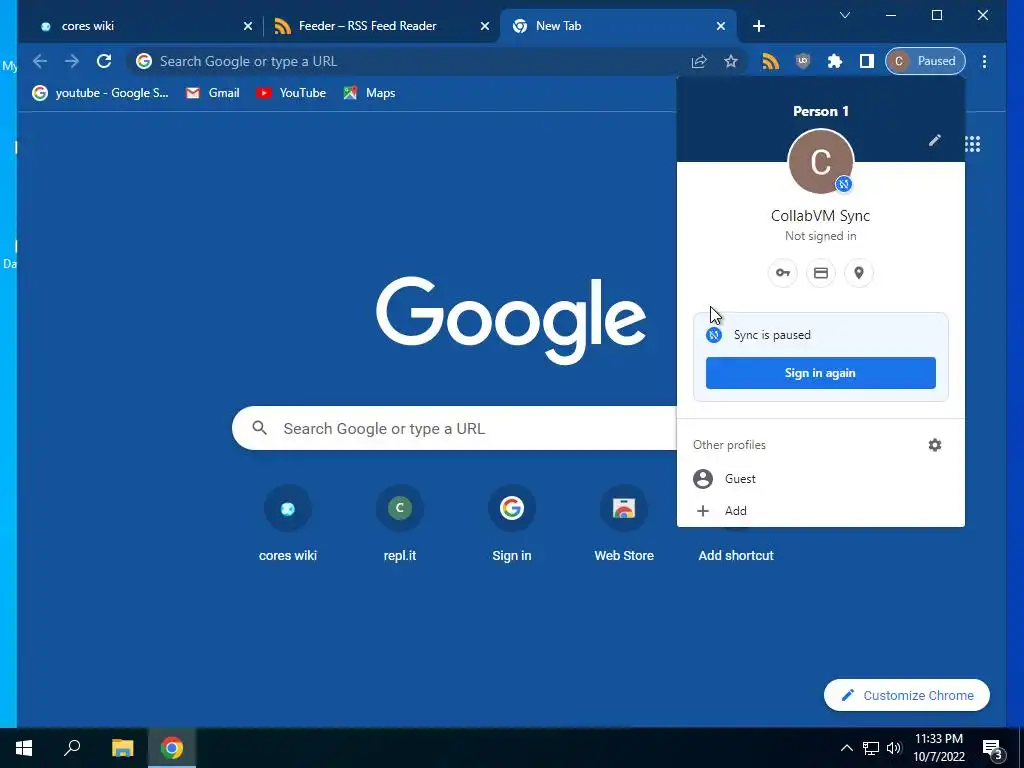Open the Feeder RSS extension icon
1024x768 pixels.
point(771,61)
